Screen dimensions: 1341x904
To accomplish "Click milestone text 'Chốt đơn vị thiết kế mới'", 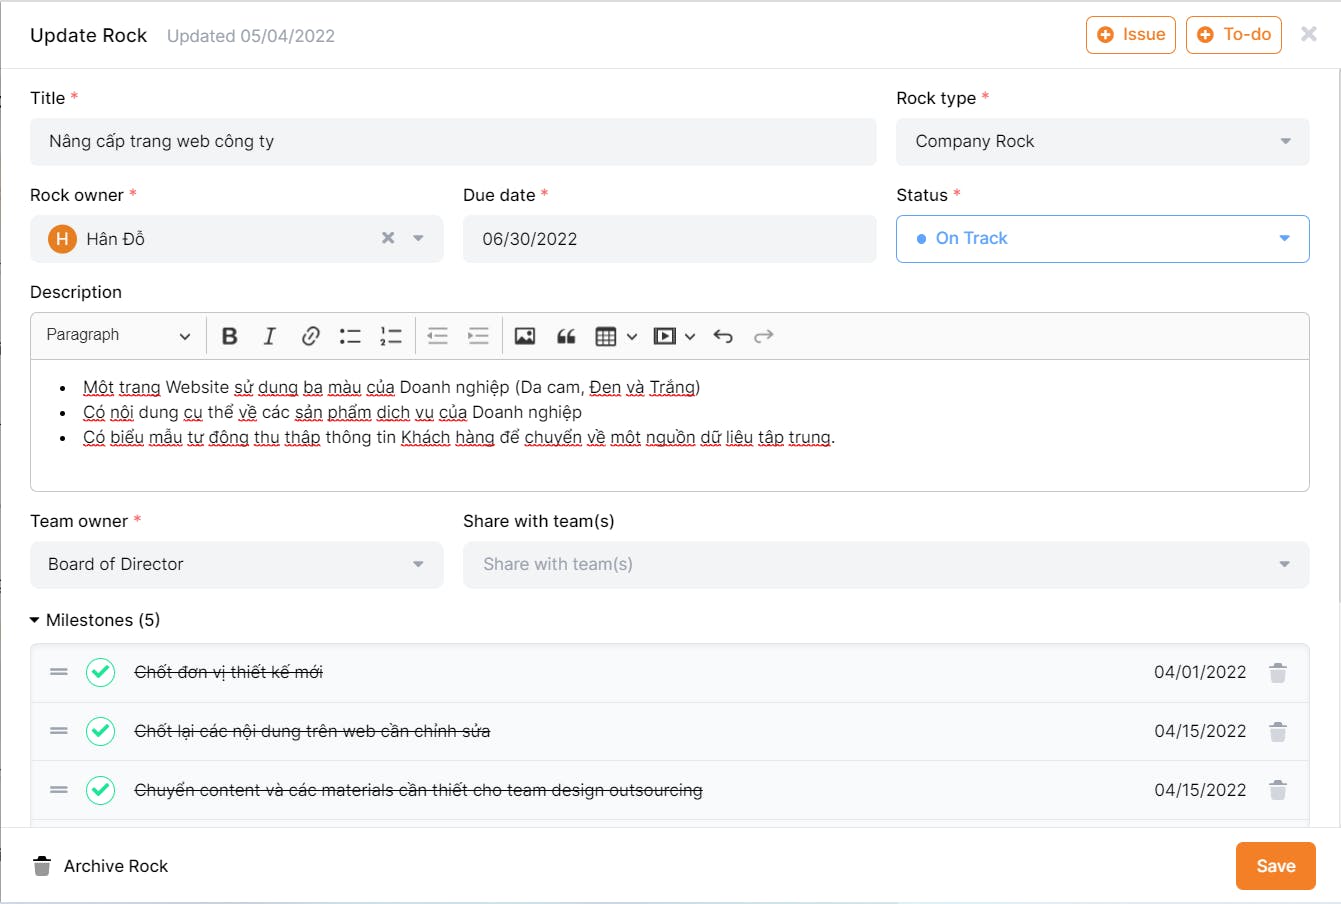I will coord(229,672).
